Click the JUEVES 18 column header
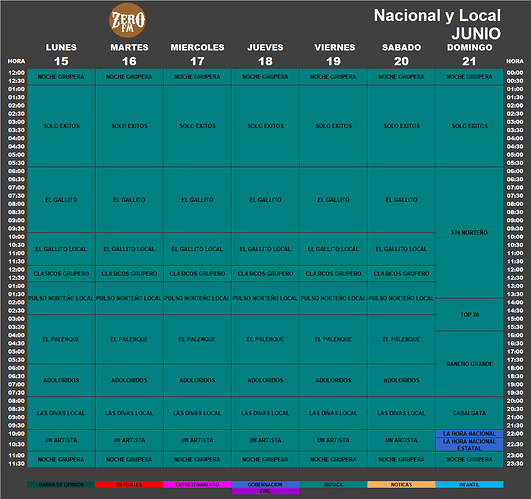 [x=266, y=54]
